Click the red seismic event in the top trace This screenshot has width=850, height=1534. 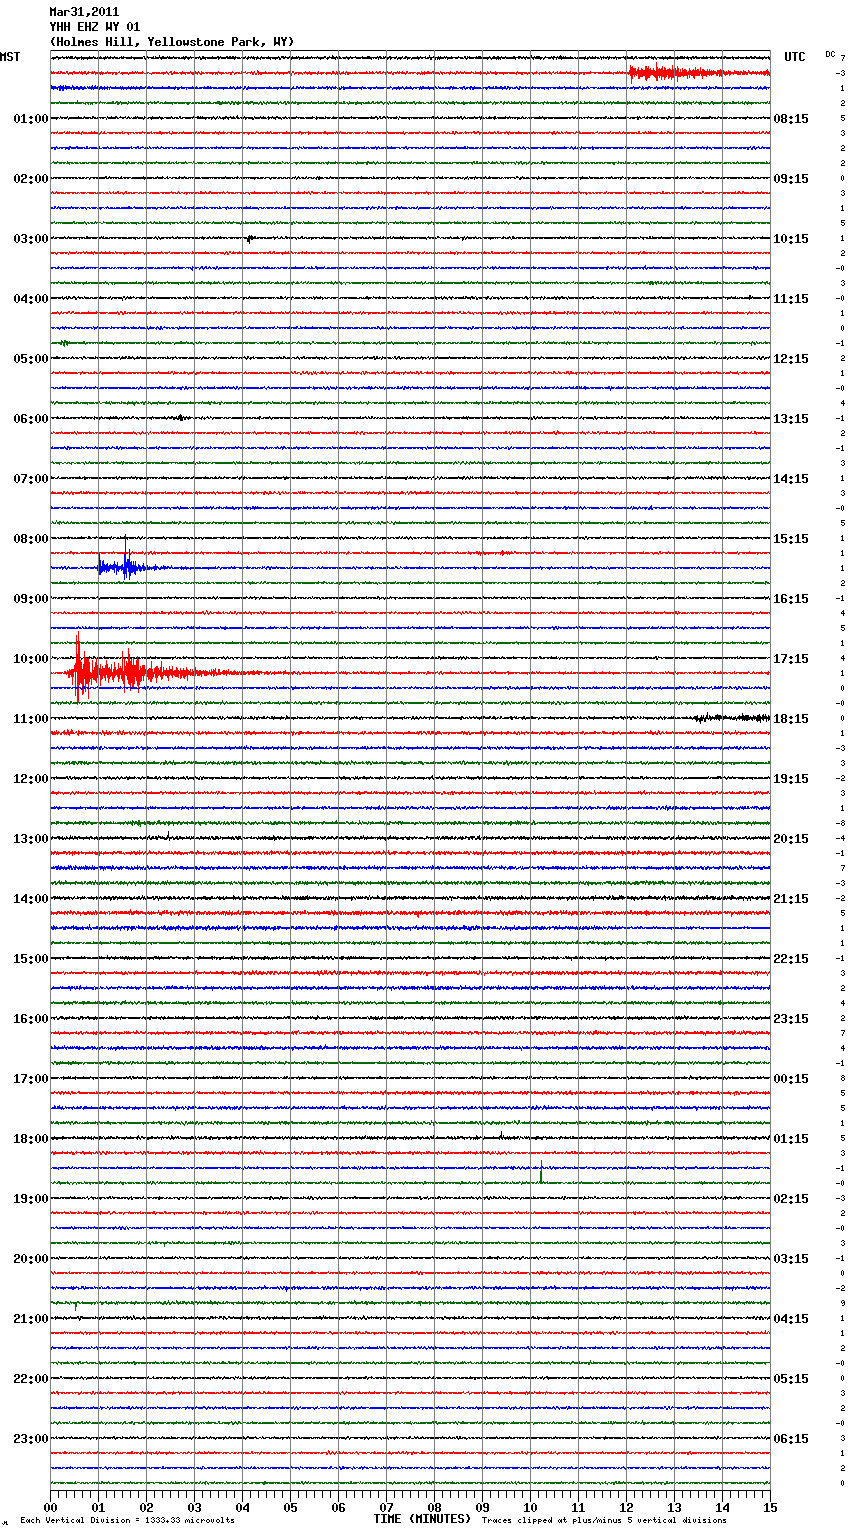(x=697, y=72)
